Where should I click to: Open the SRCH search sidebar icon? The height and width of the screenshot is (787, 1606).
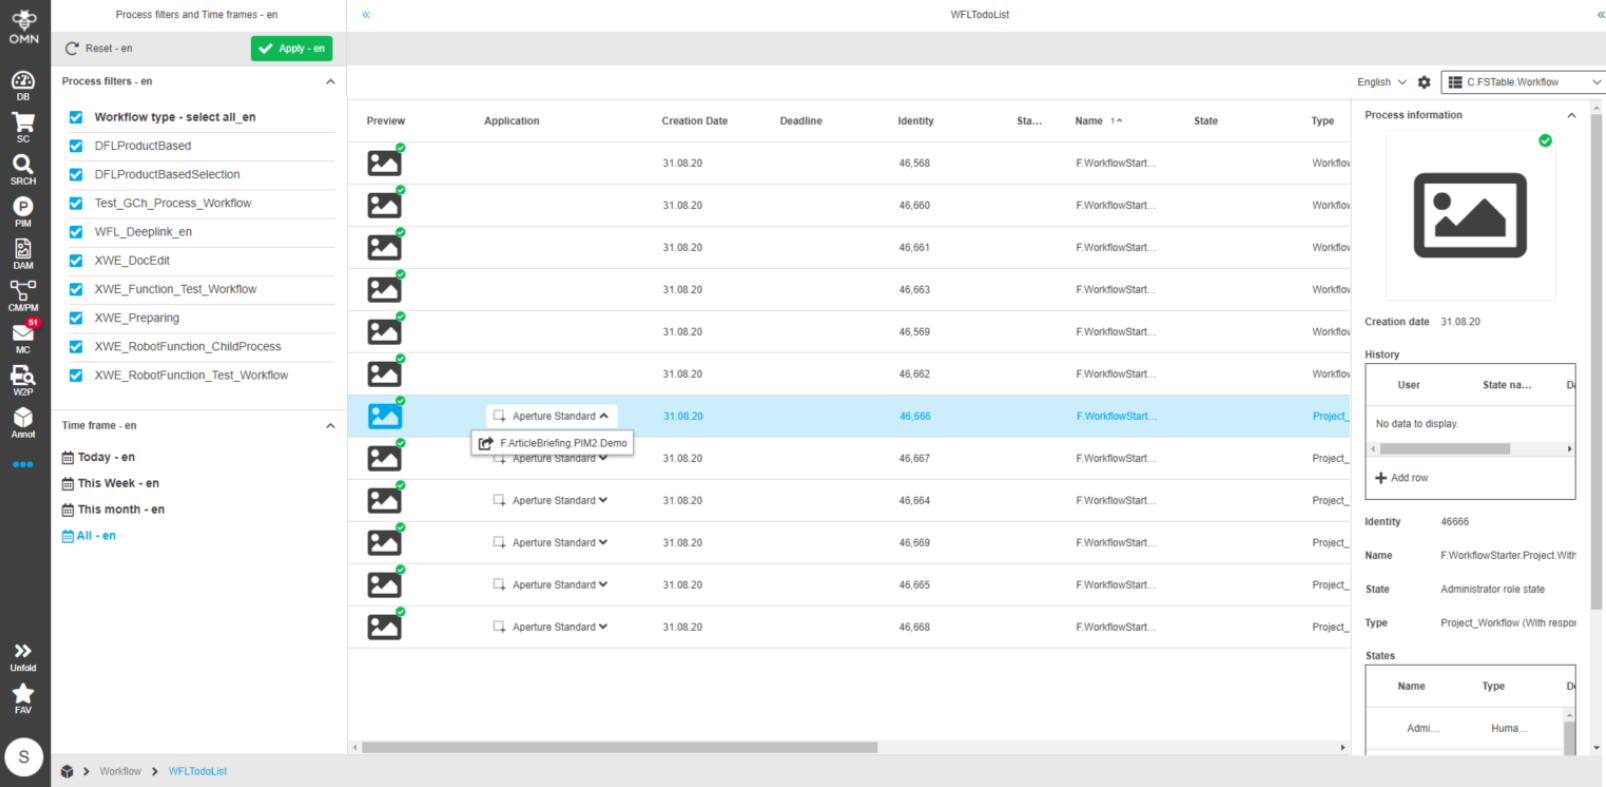(23, 168)
